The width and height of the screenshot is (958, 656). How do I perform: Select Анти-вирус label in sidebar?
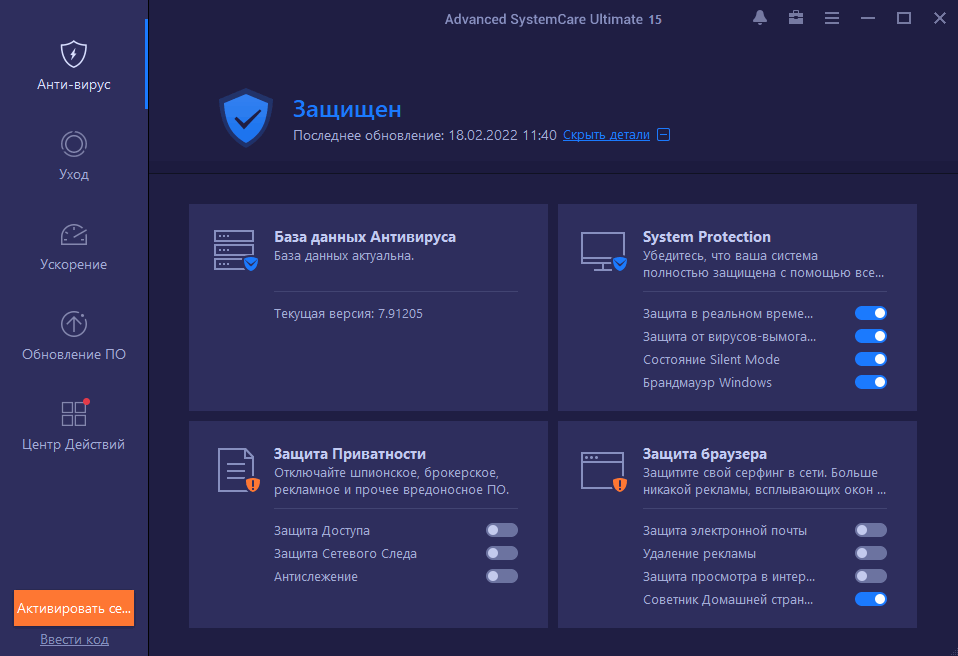[73, 84]
